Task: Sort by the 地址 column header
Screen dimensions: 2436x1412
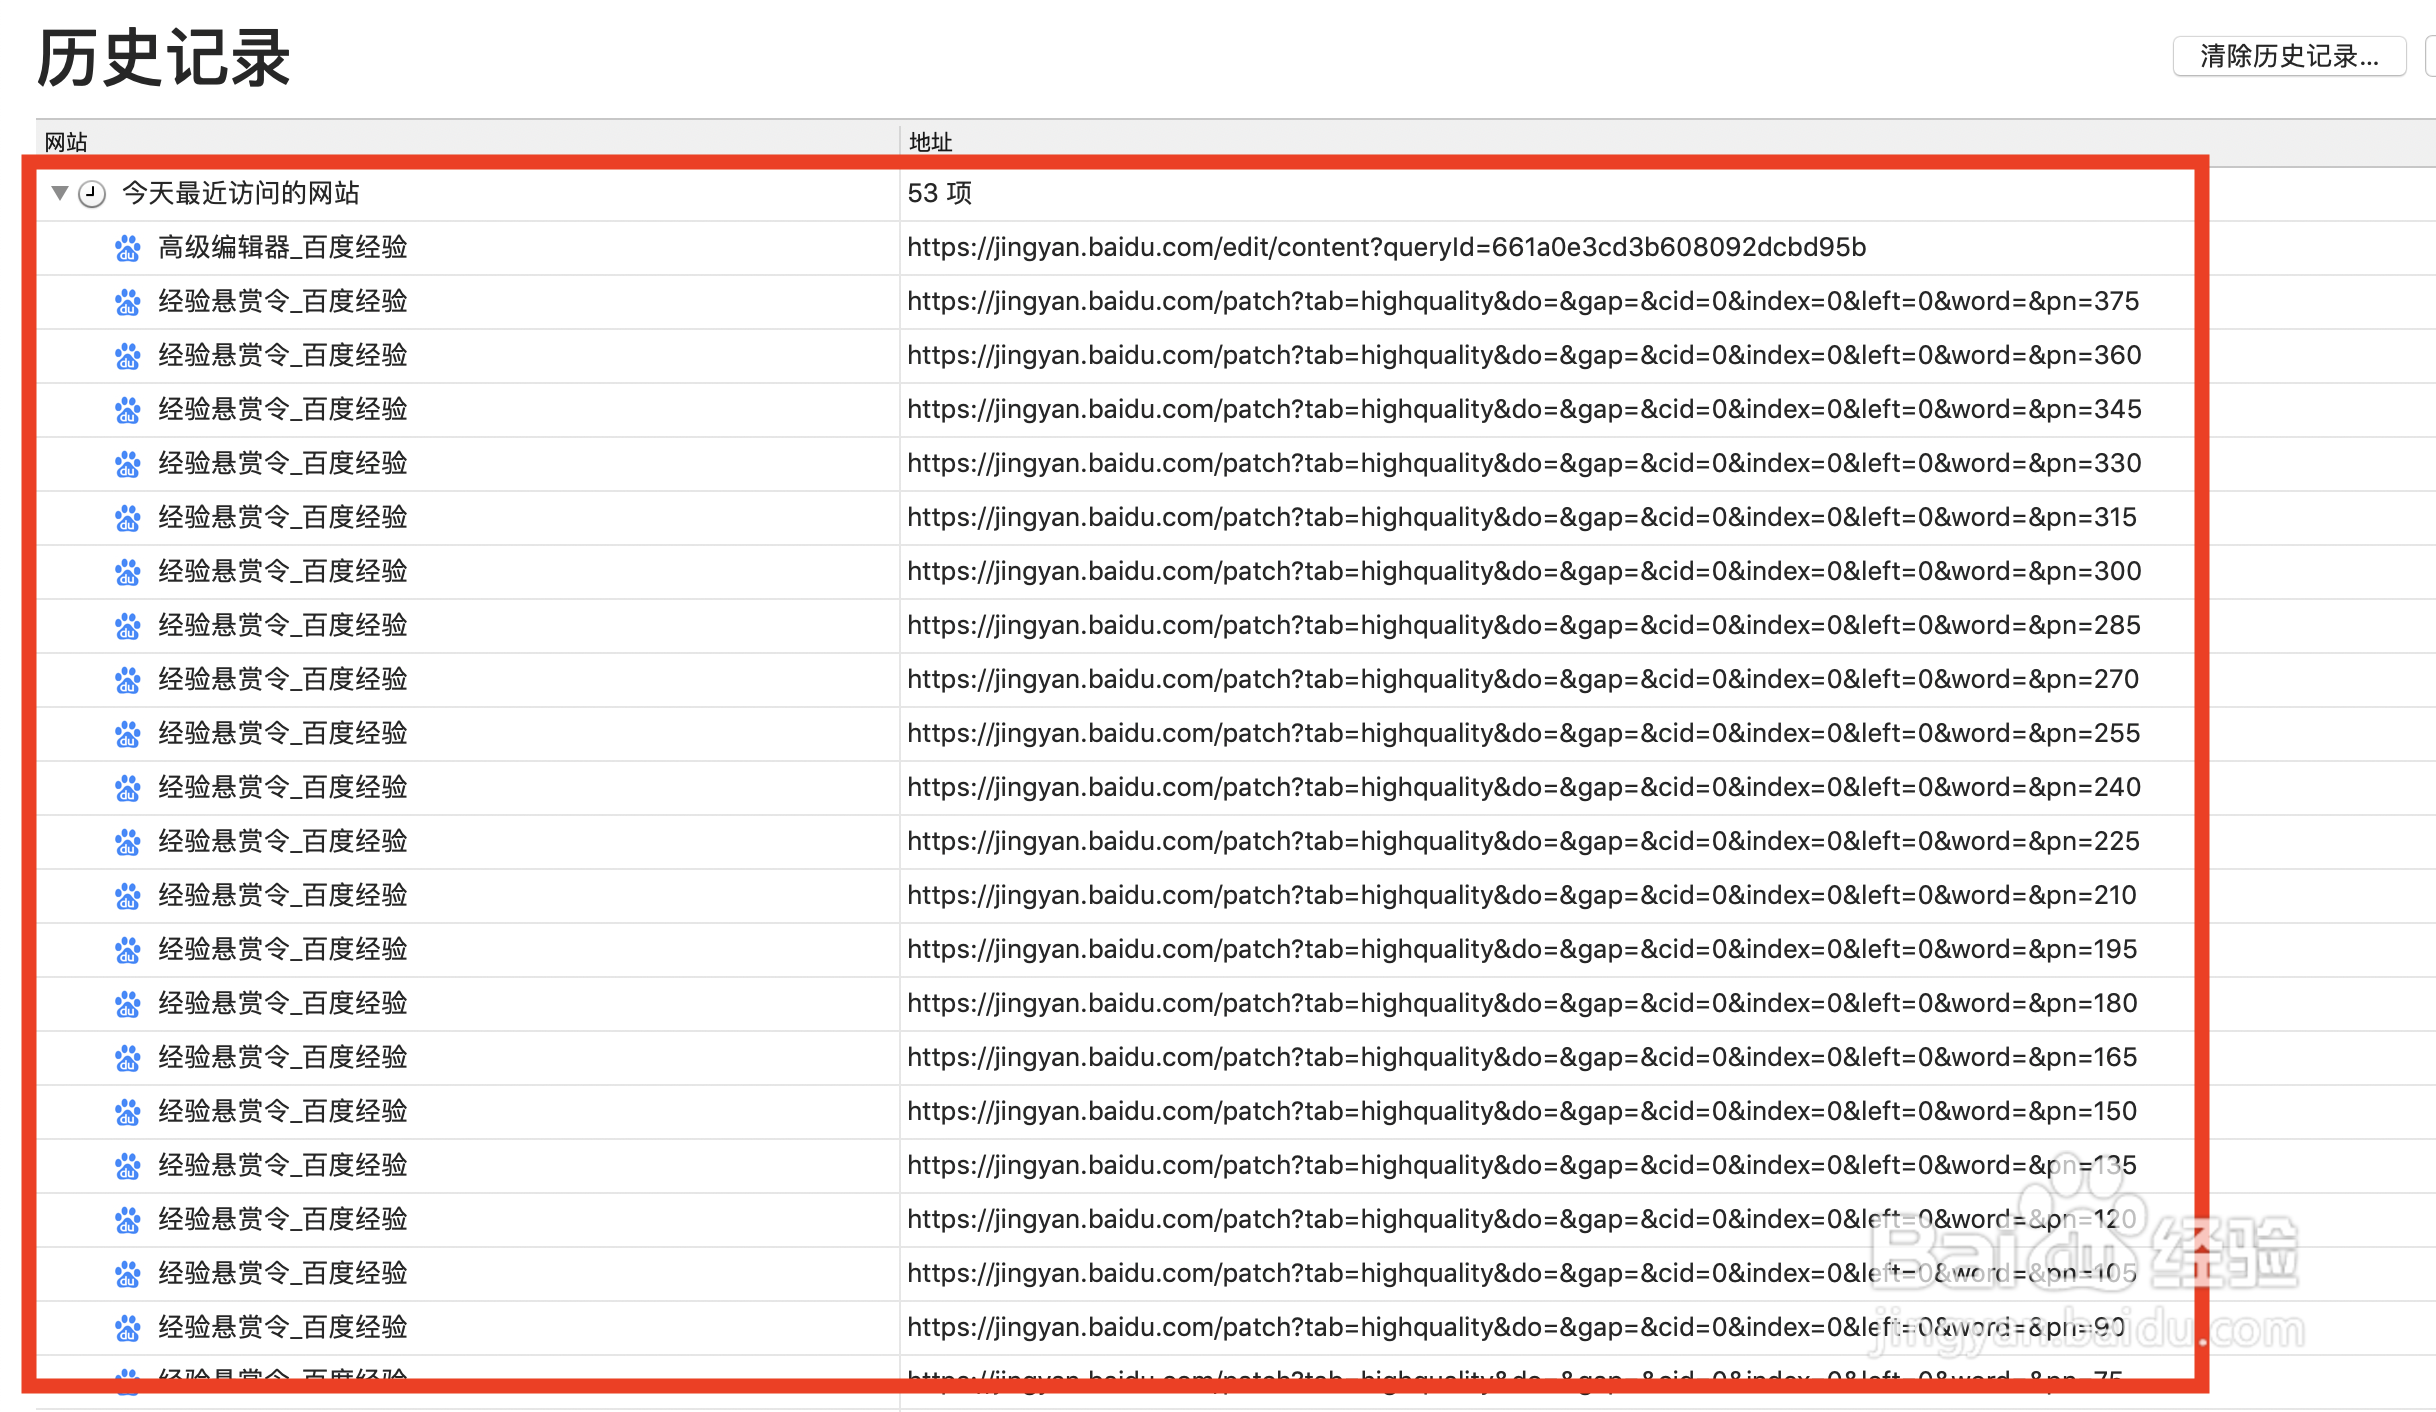Action: coord(930,142)
